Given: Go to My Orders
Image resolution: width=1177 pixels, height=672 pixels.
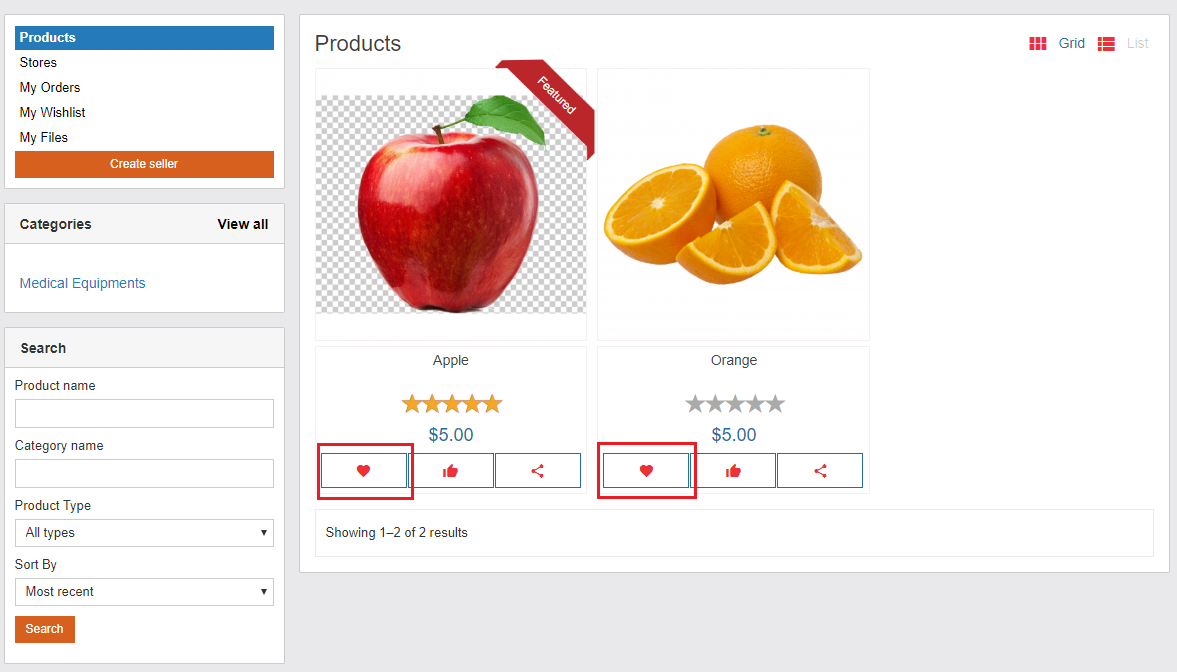Looking at the screenshot, I should pos(50,88).
